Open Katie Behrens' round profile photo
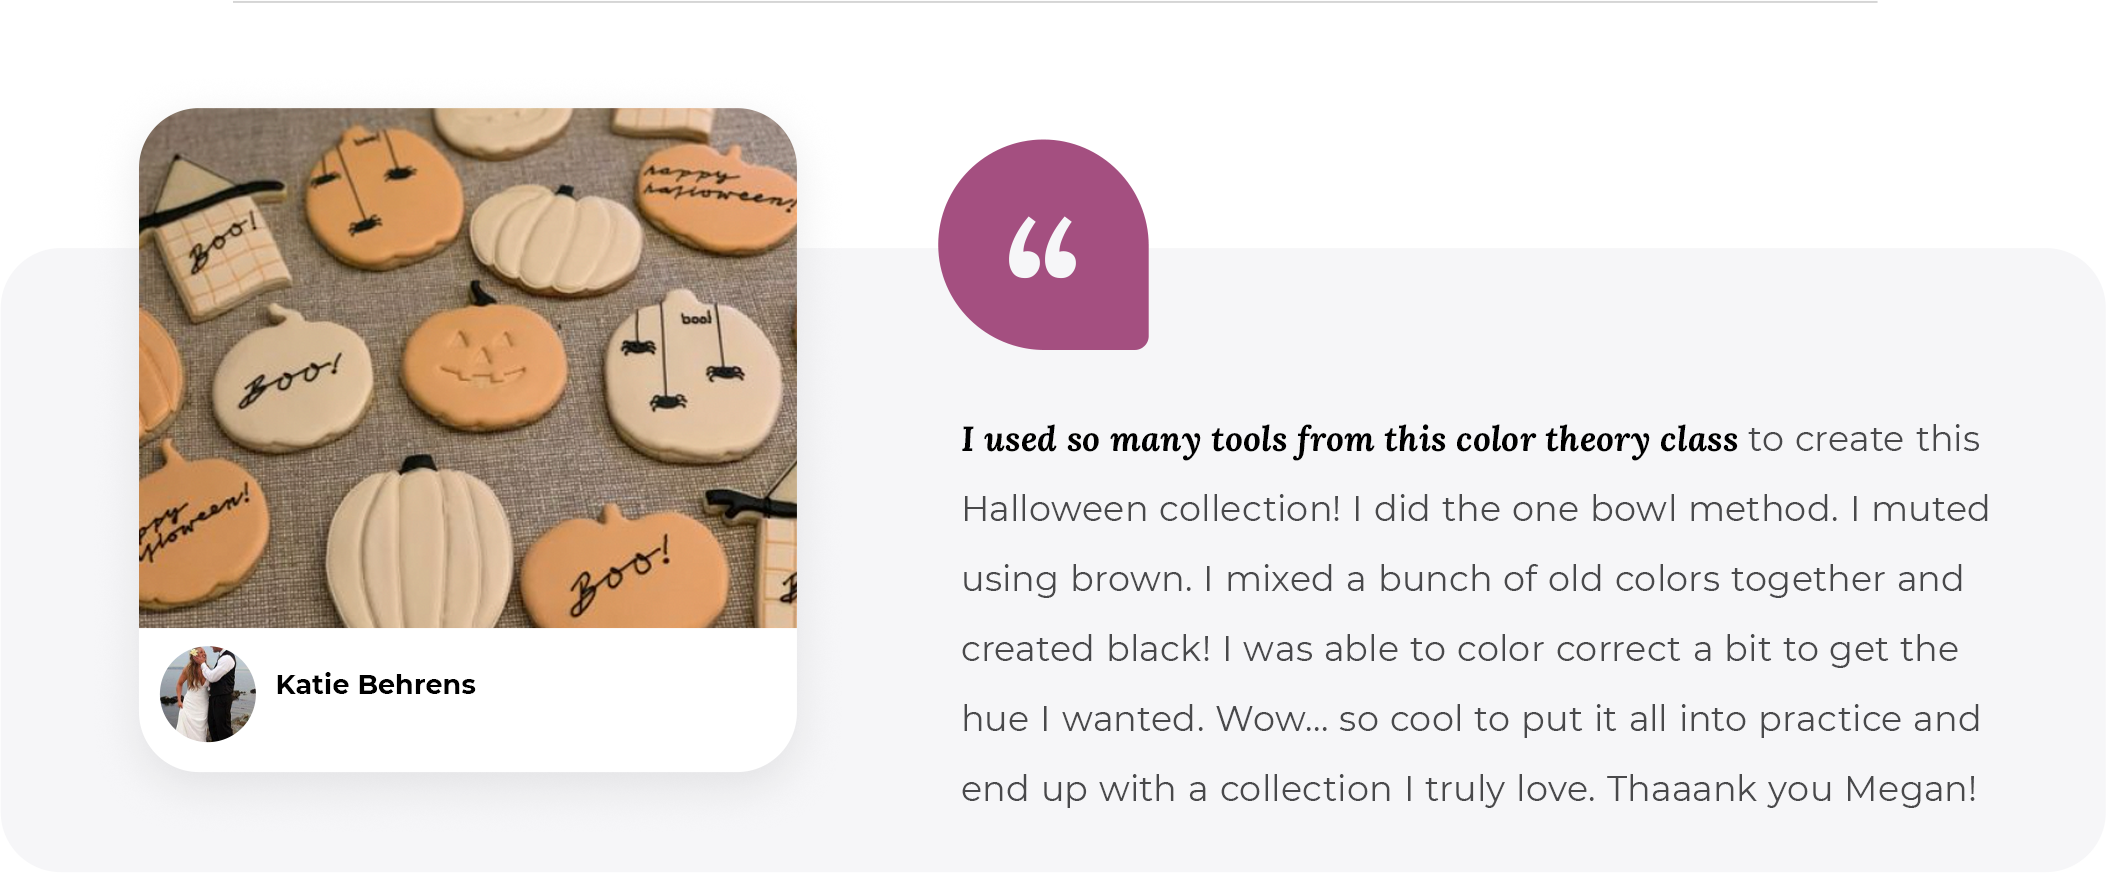The height and width of the screenshot is (873, 2106). coord(208,694)
